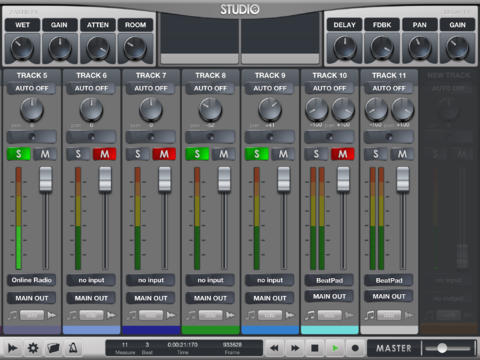
Task: Click Track 8's green color strip
Action: click(210, 330)
